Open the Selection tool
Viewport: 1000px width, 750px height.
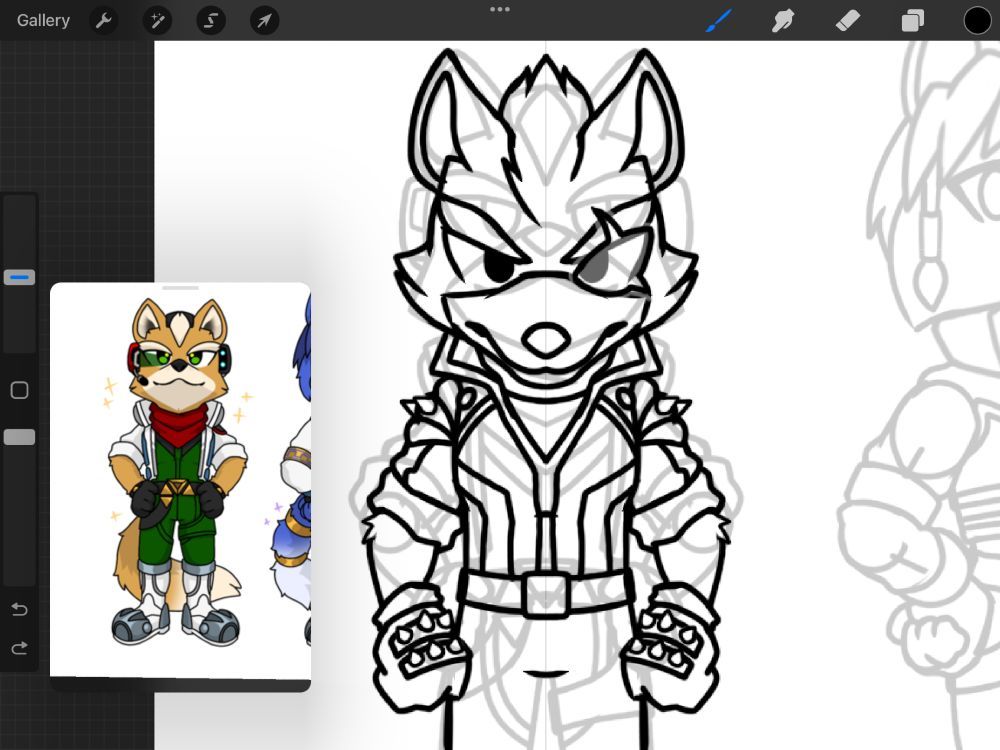tap(210, 20)
